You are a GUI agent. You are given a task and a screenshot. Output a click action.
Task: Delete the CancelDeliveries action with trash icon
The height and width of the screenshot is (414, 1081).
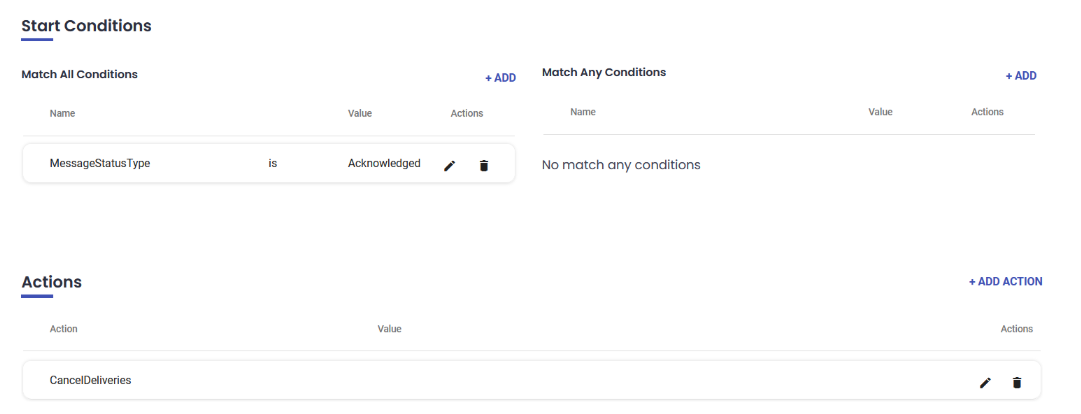(x=1017, y=382)
